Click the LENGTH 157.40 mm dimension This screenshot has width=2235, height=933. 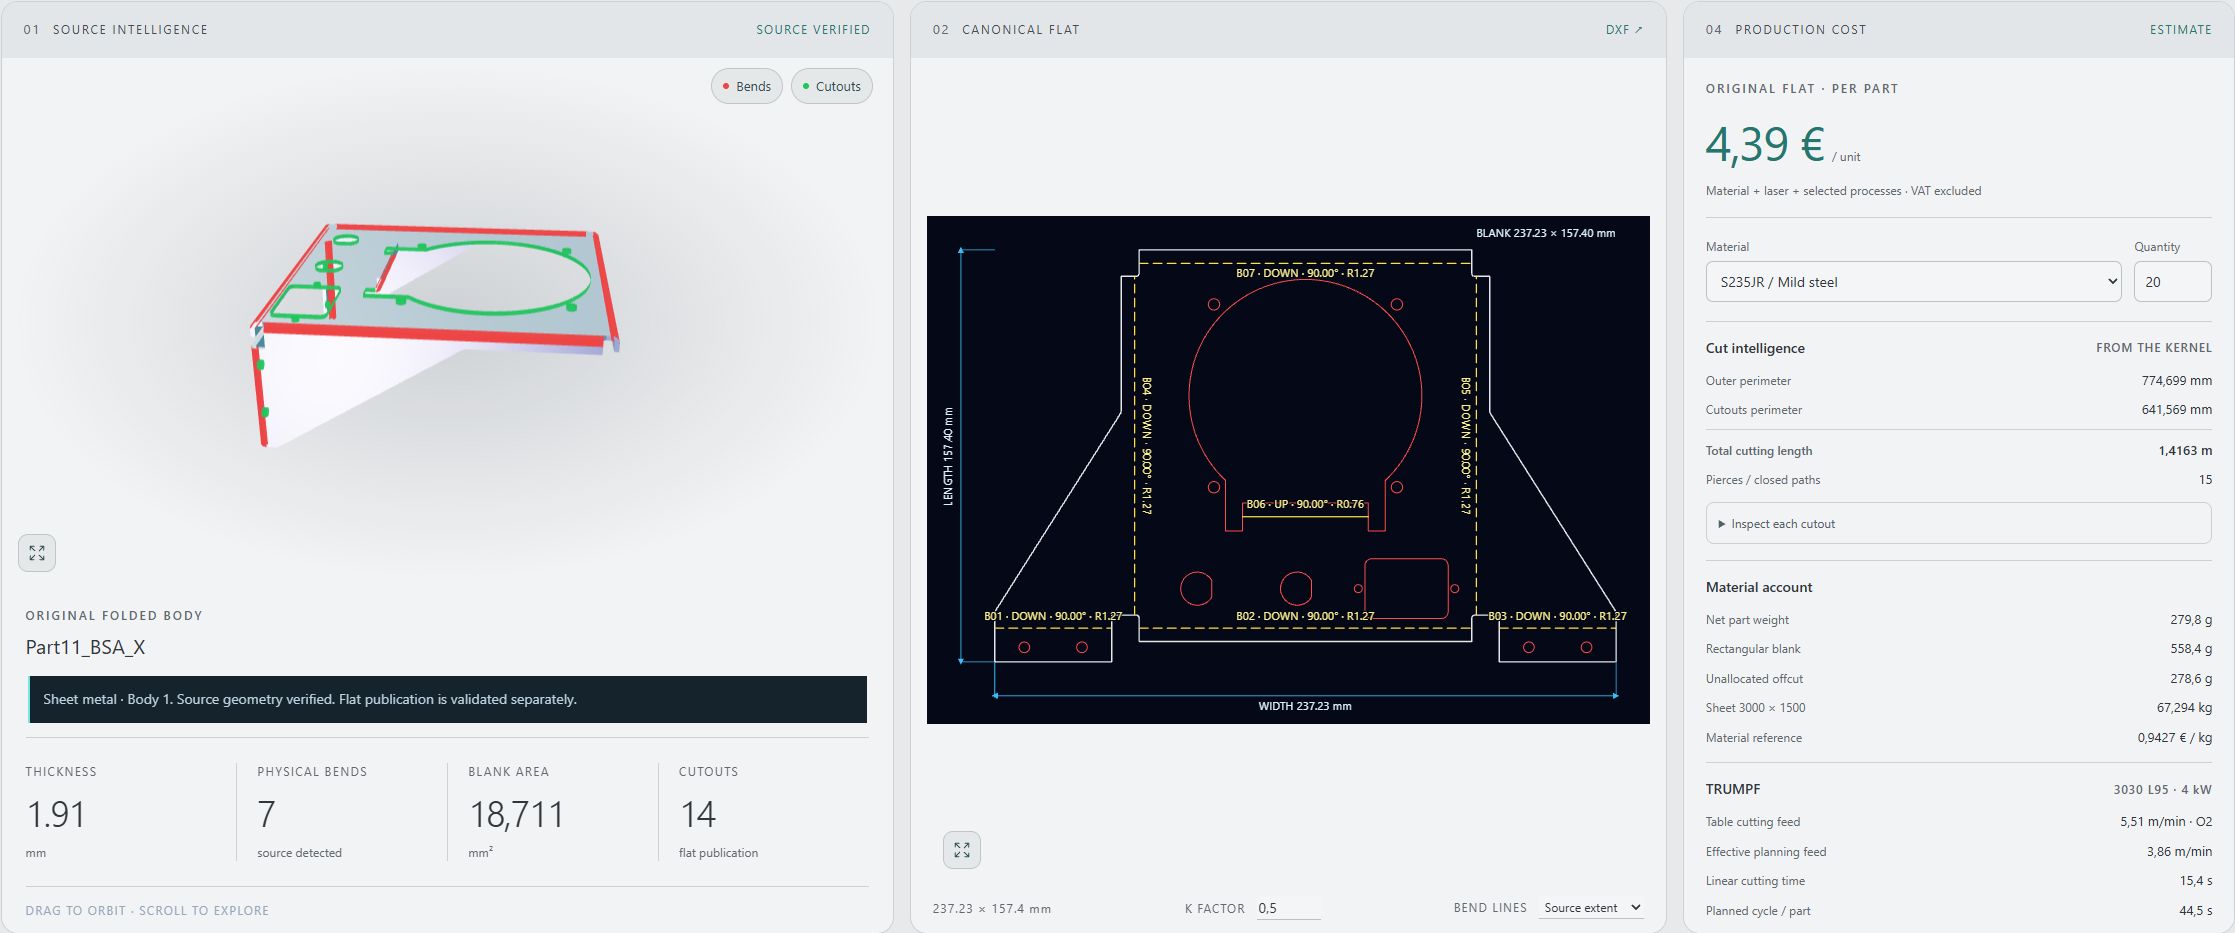pos(948,456)
